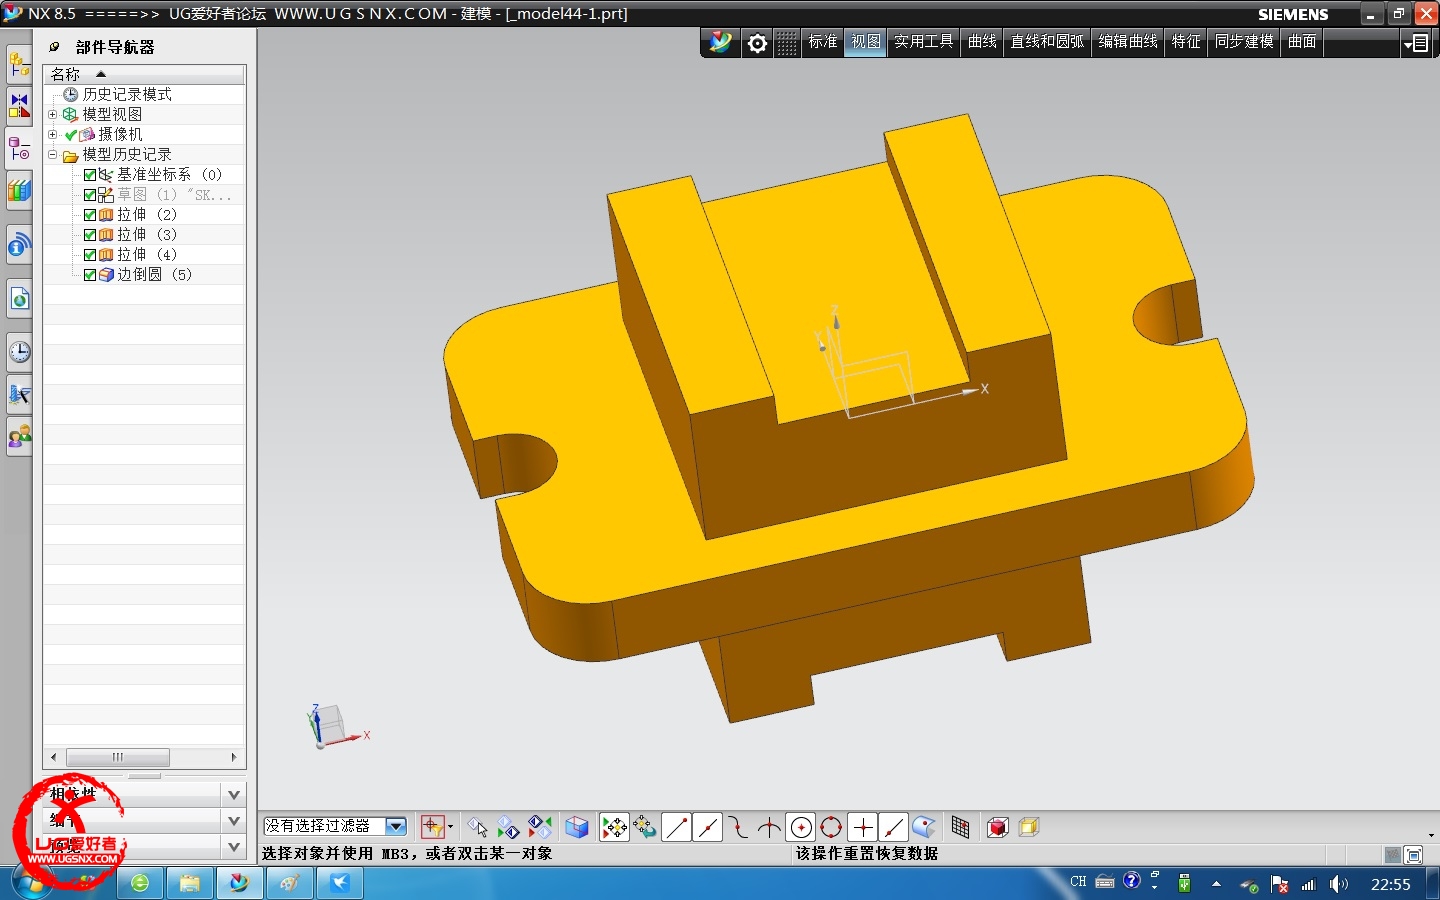
Task: Switch to the 特征 toolbar tab
Action: click(1186, 42)
